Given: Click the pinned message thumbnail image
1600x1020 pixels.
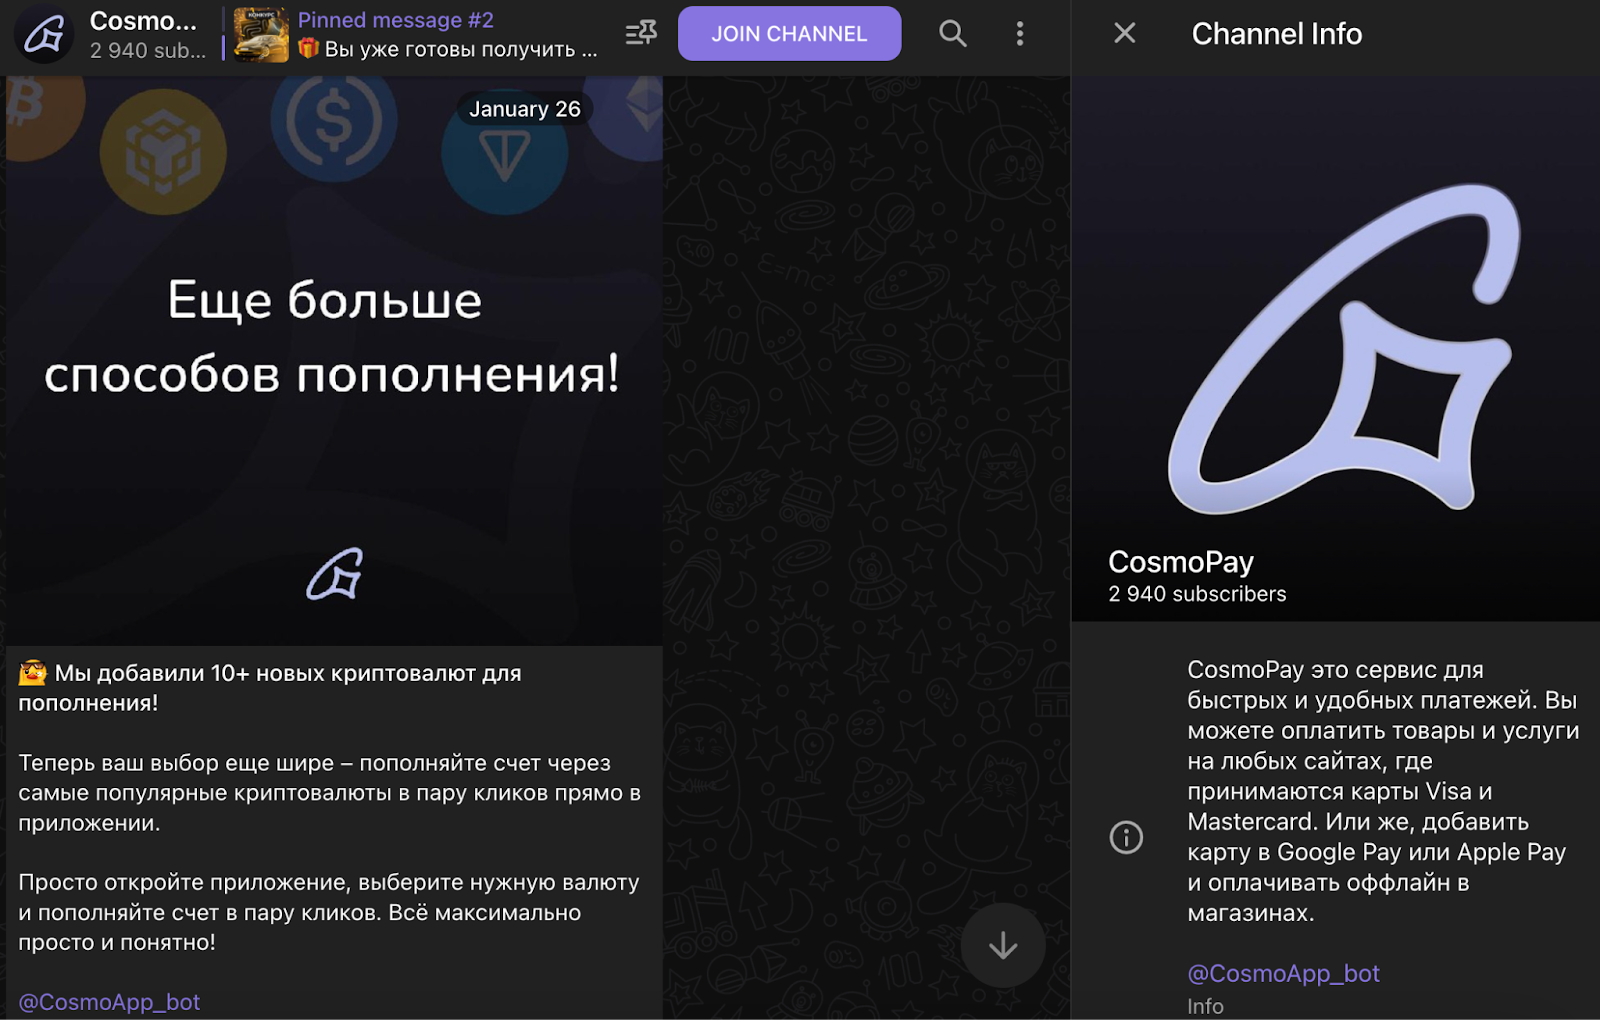Looking at the screenshot, I should (261, 35).
